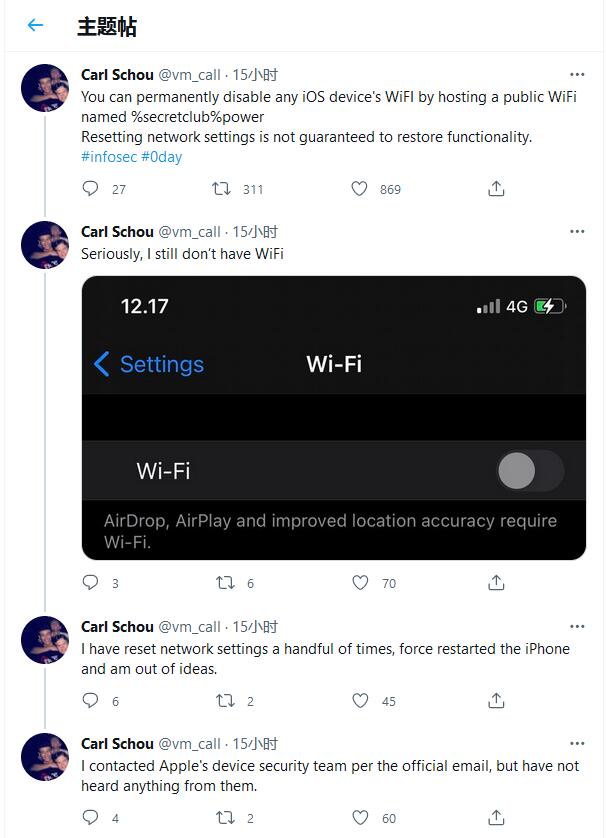This screenshot has width=607, height=838.
Task: Share the first tweet via share icon
Action: click(495, 190)
